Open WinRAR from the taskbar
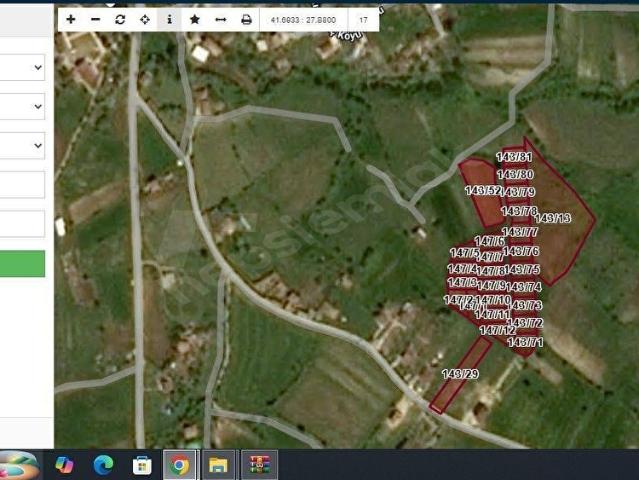Viewport: 639px width, 480px height. pos(260,465)
